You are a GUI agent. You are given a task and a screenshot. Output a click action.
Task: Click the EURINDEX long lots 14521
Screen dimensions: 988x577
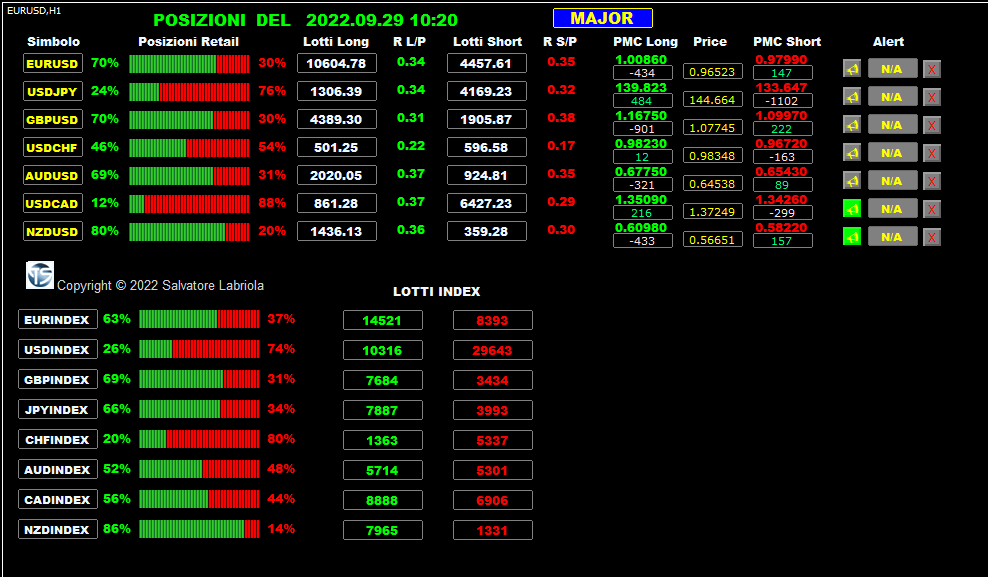pos(382,320)
